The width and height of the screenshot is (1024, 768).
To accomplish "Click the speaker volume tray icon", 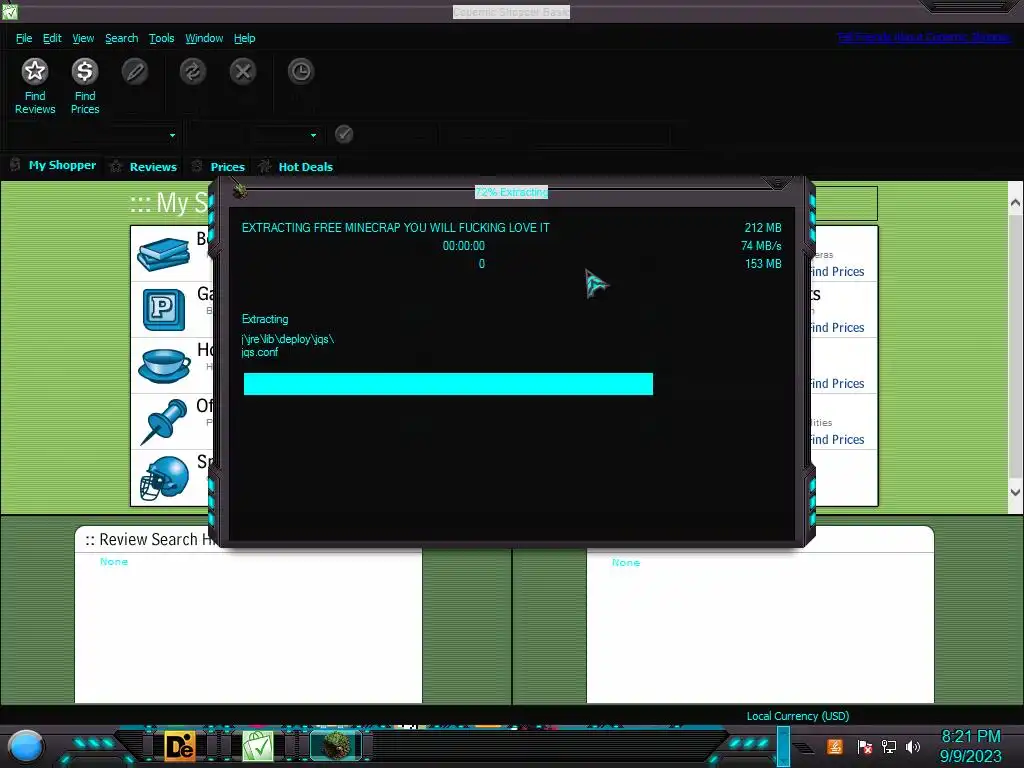I will [x=913, y=747].
